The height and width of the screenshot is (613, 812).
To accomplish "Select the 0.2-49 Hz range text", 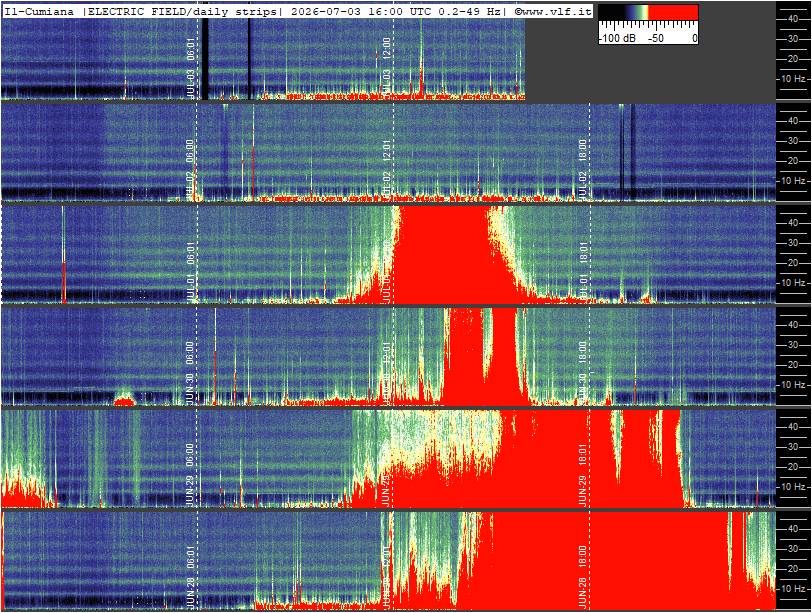I will (x=469, y=11).
